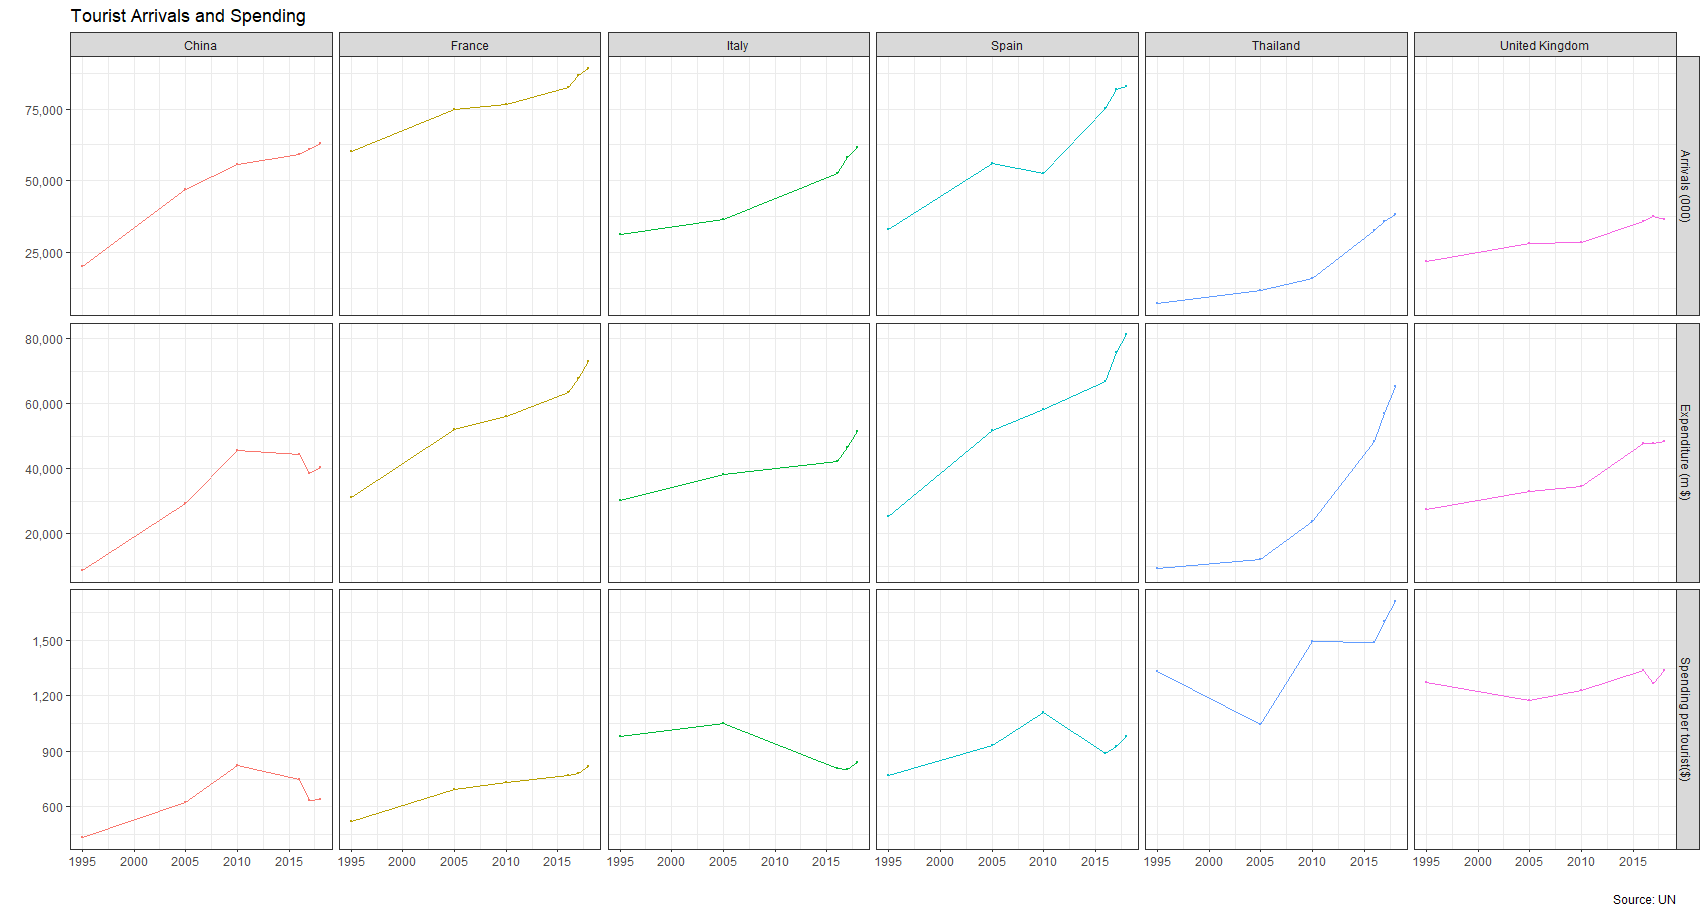The image size is (1707, 913).
Task: Click the Italy column header strip
Action: coord(737,45)
